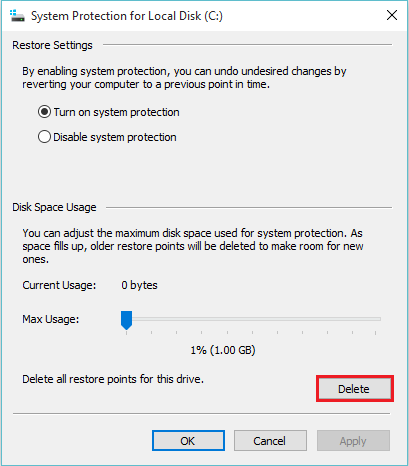Dismiss the dialog using Cancel

270,441
